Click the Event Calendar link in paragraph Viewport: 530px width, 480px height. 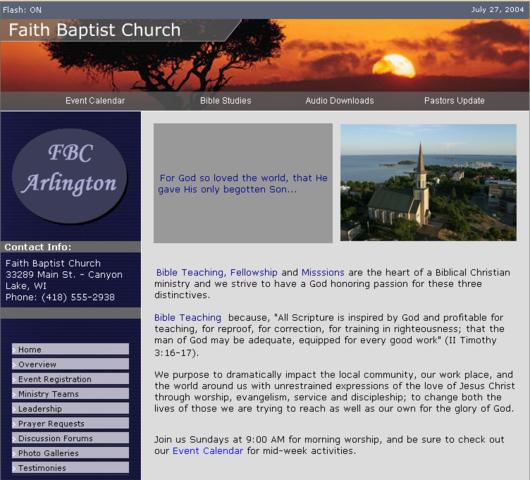pos(208,451)
